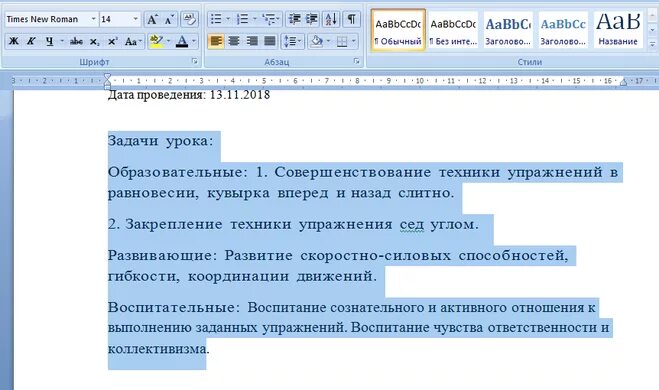Click the line 'Задачи урока:'
This screenshot has height=390, width=659.
click(161, 141)
